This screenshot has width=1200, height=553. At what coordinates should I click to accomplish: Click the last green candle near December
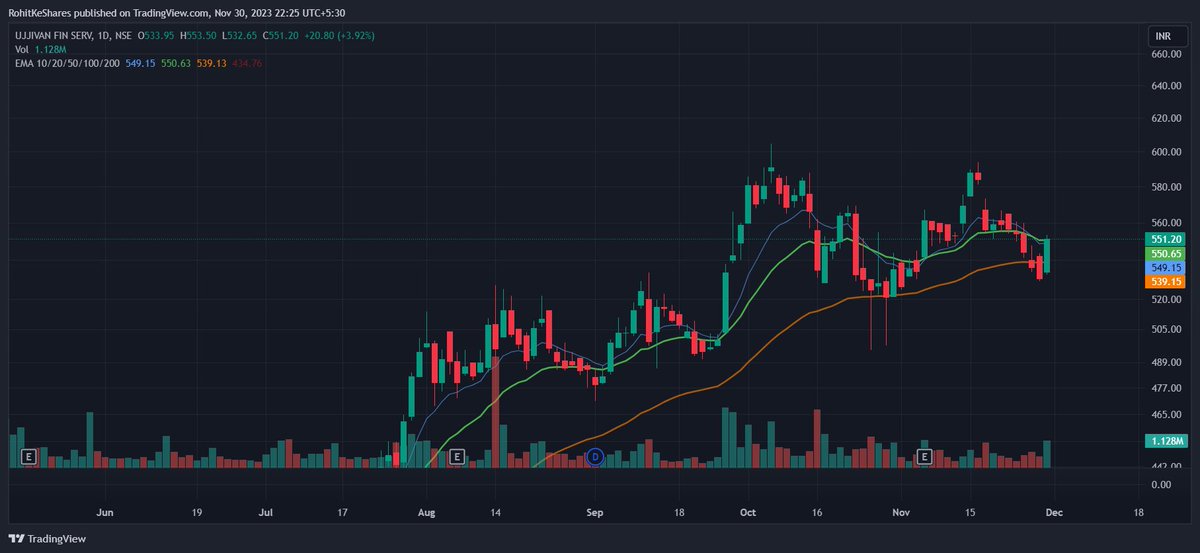(x=1047, y=255)
